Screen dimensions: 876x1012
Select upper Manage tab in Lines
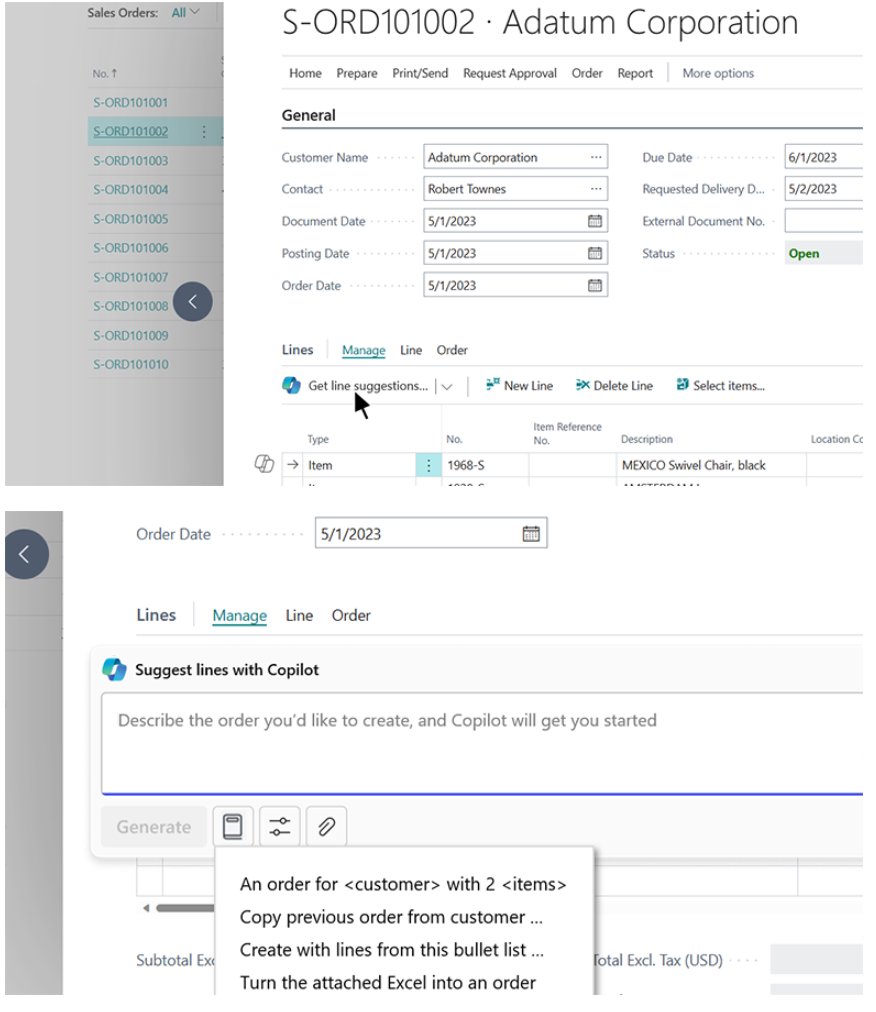[363, 350]
